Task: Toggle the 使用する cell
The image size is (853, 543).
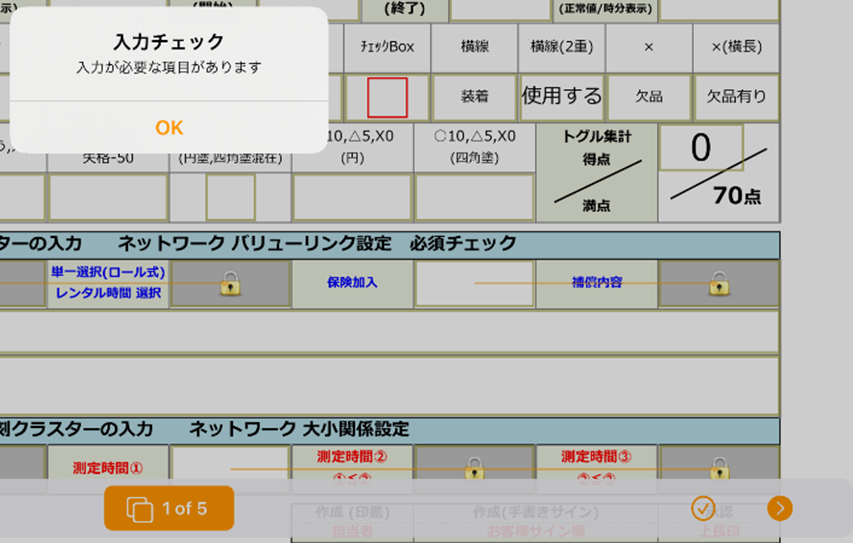Action: tap(562, 97)
